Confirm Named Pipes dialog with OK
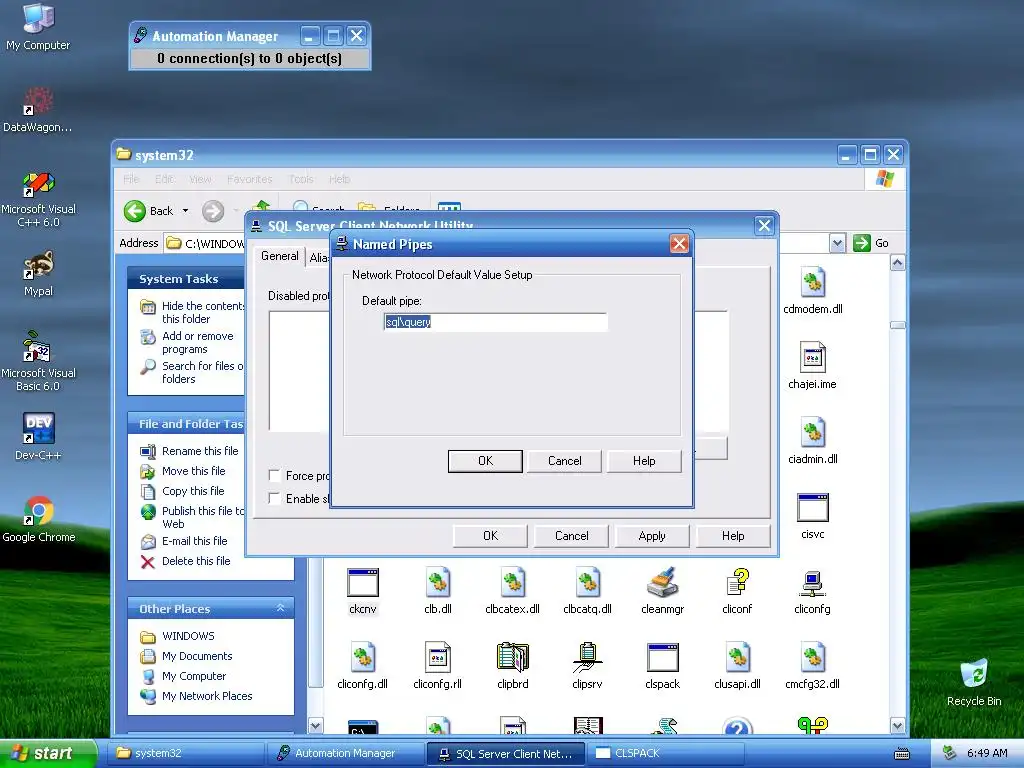The width and height of the screenshot is (1024, 768). click(485, 461)
